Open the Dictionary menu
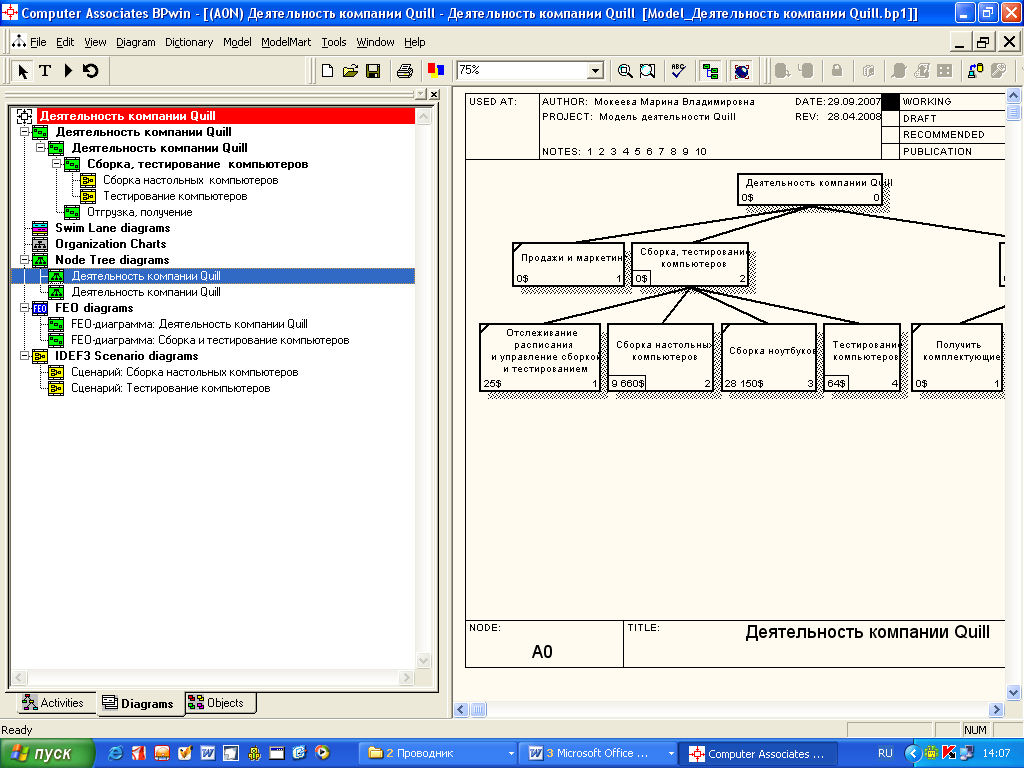1024x768 pixels. point(189,42)
